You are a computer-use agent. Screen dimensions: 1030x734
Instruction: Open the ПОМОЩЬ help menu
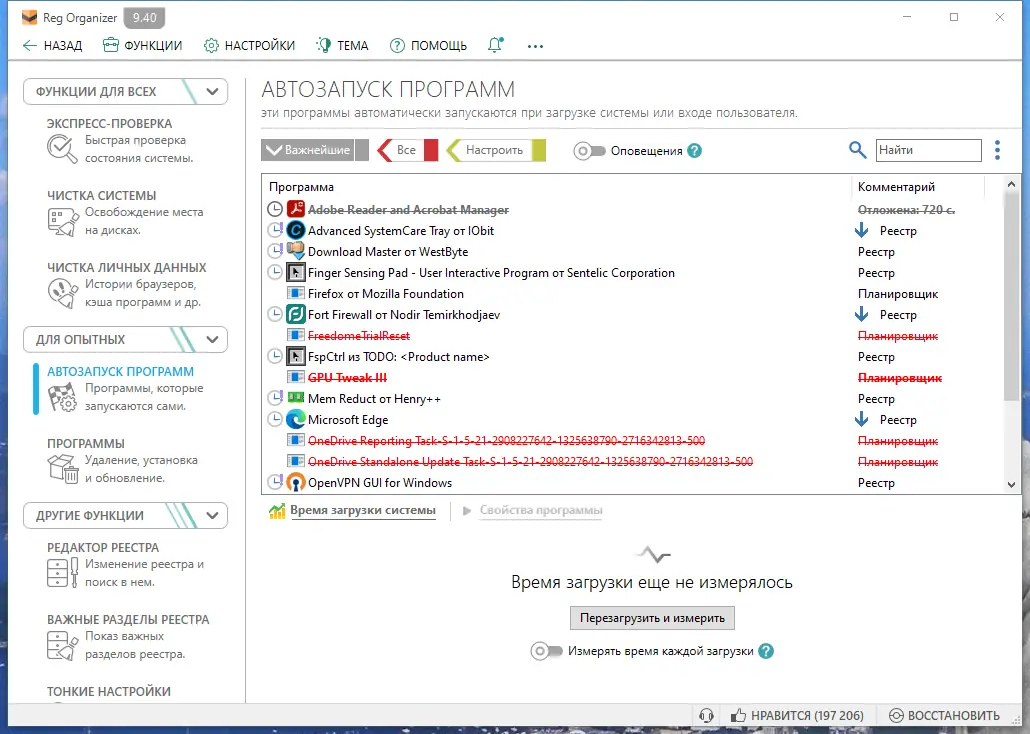point(428,45)
